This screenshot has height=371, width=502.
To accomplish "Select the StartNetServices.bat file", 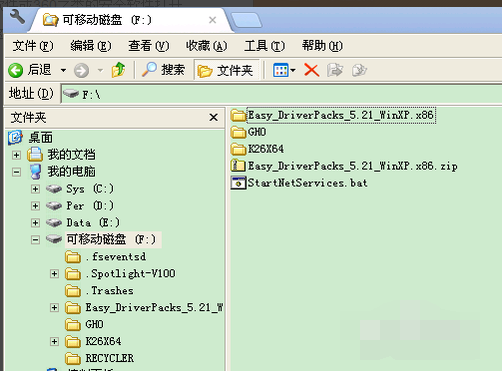I will point(299,183).
